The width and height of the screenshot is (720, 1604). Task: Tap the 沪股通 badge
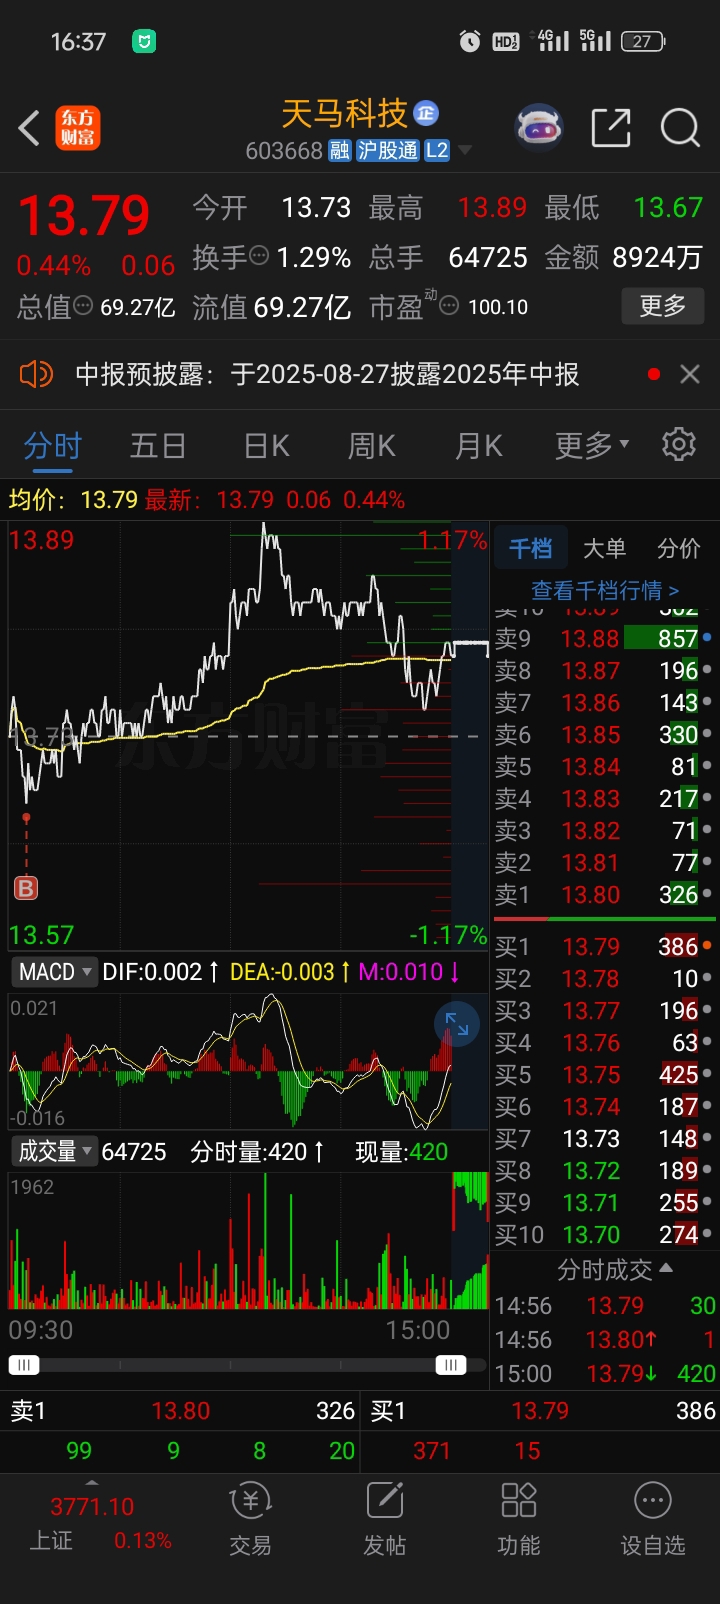[388, 151]
